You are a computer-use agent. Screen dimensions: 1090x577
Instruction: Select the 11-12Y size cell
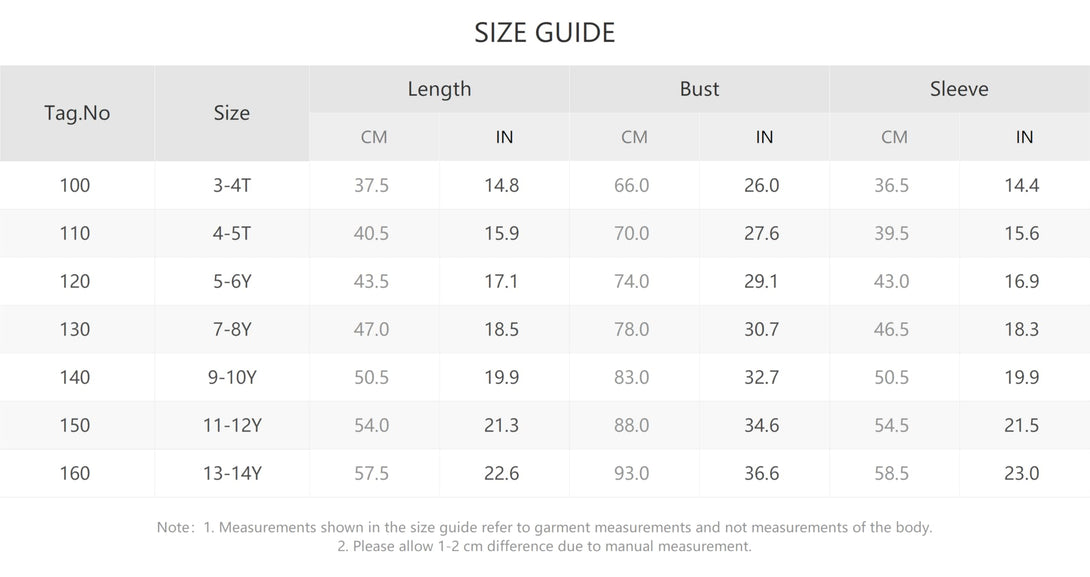pyautogui.click(x=232, y=425)
